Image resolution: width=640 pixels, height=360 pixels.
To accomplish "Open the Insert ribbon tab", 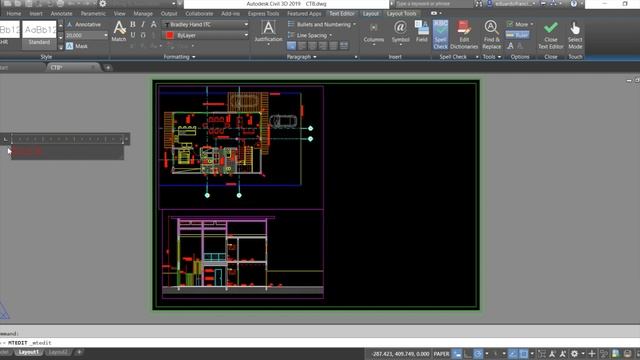I will [36, 13].
